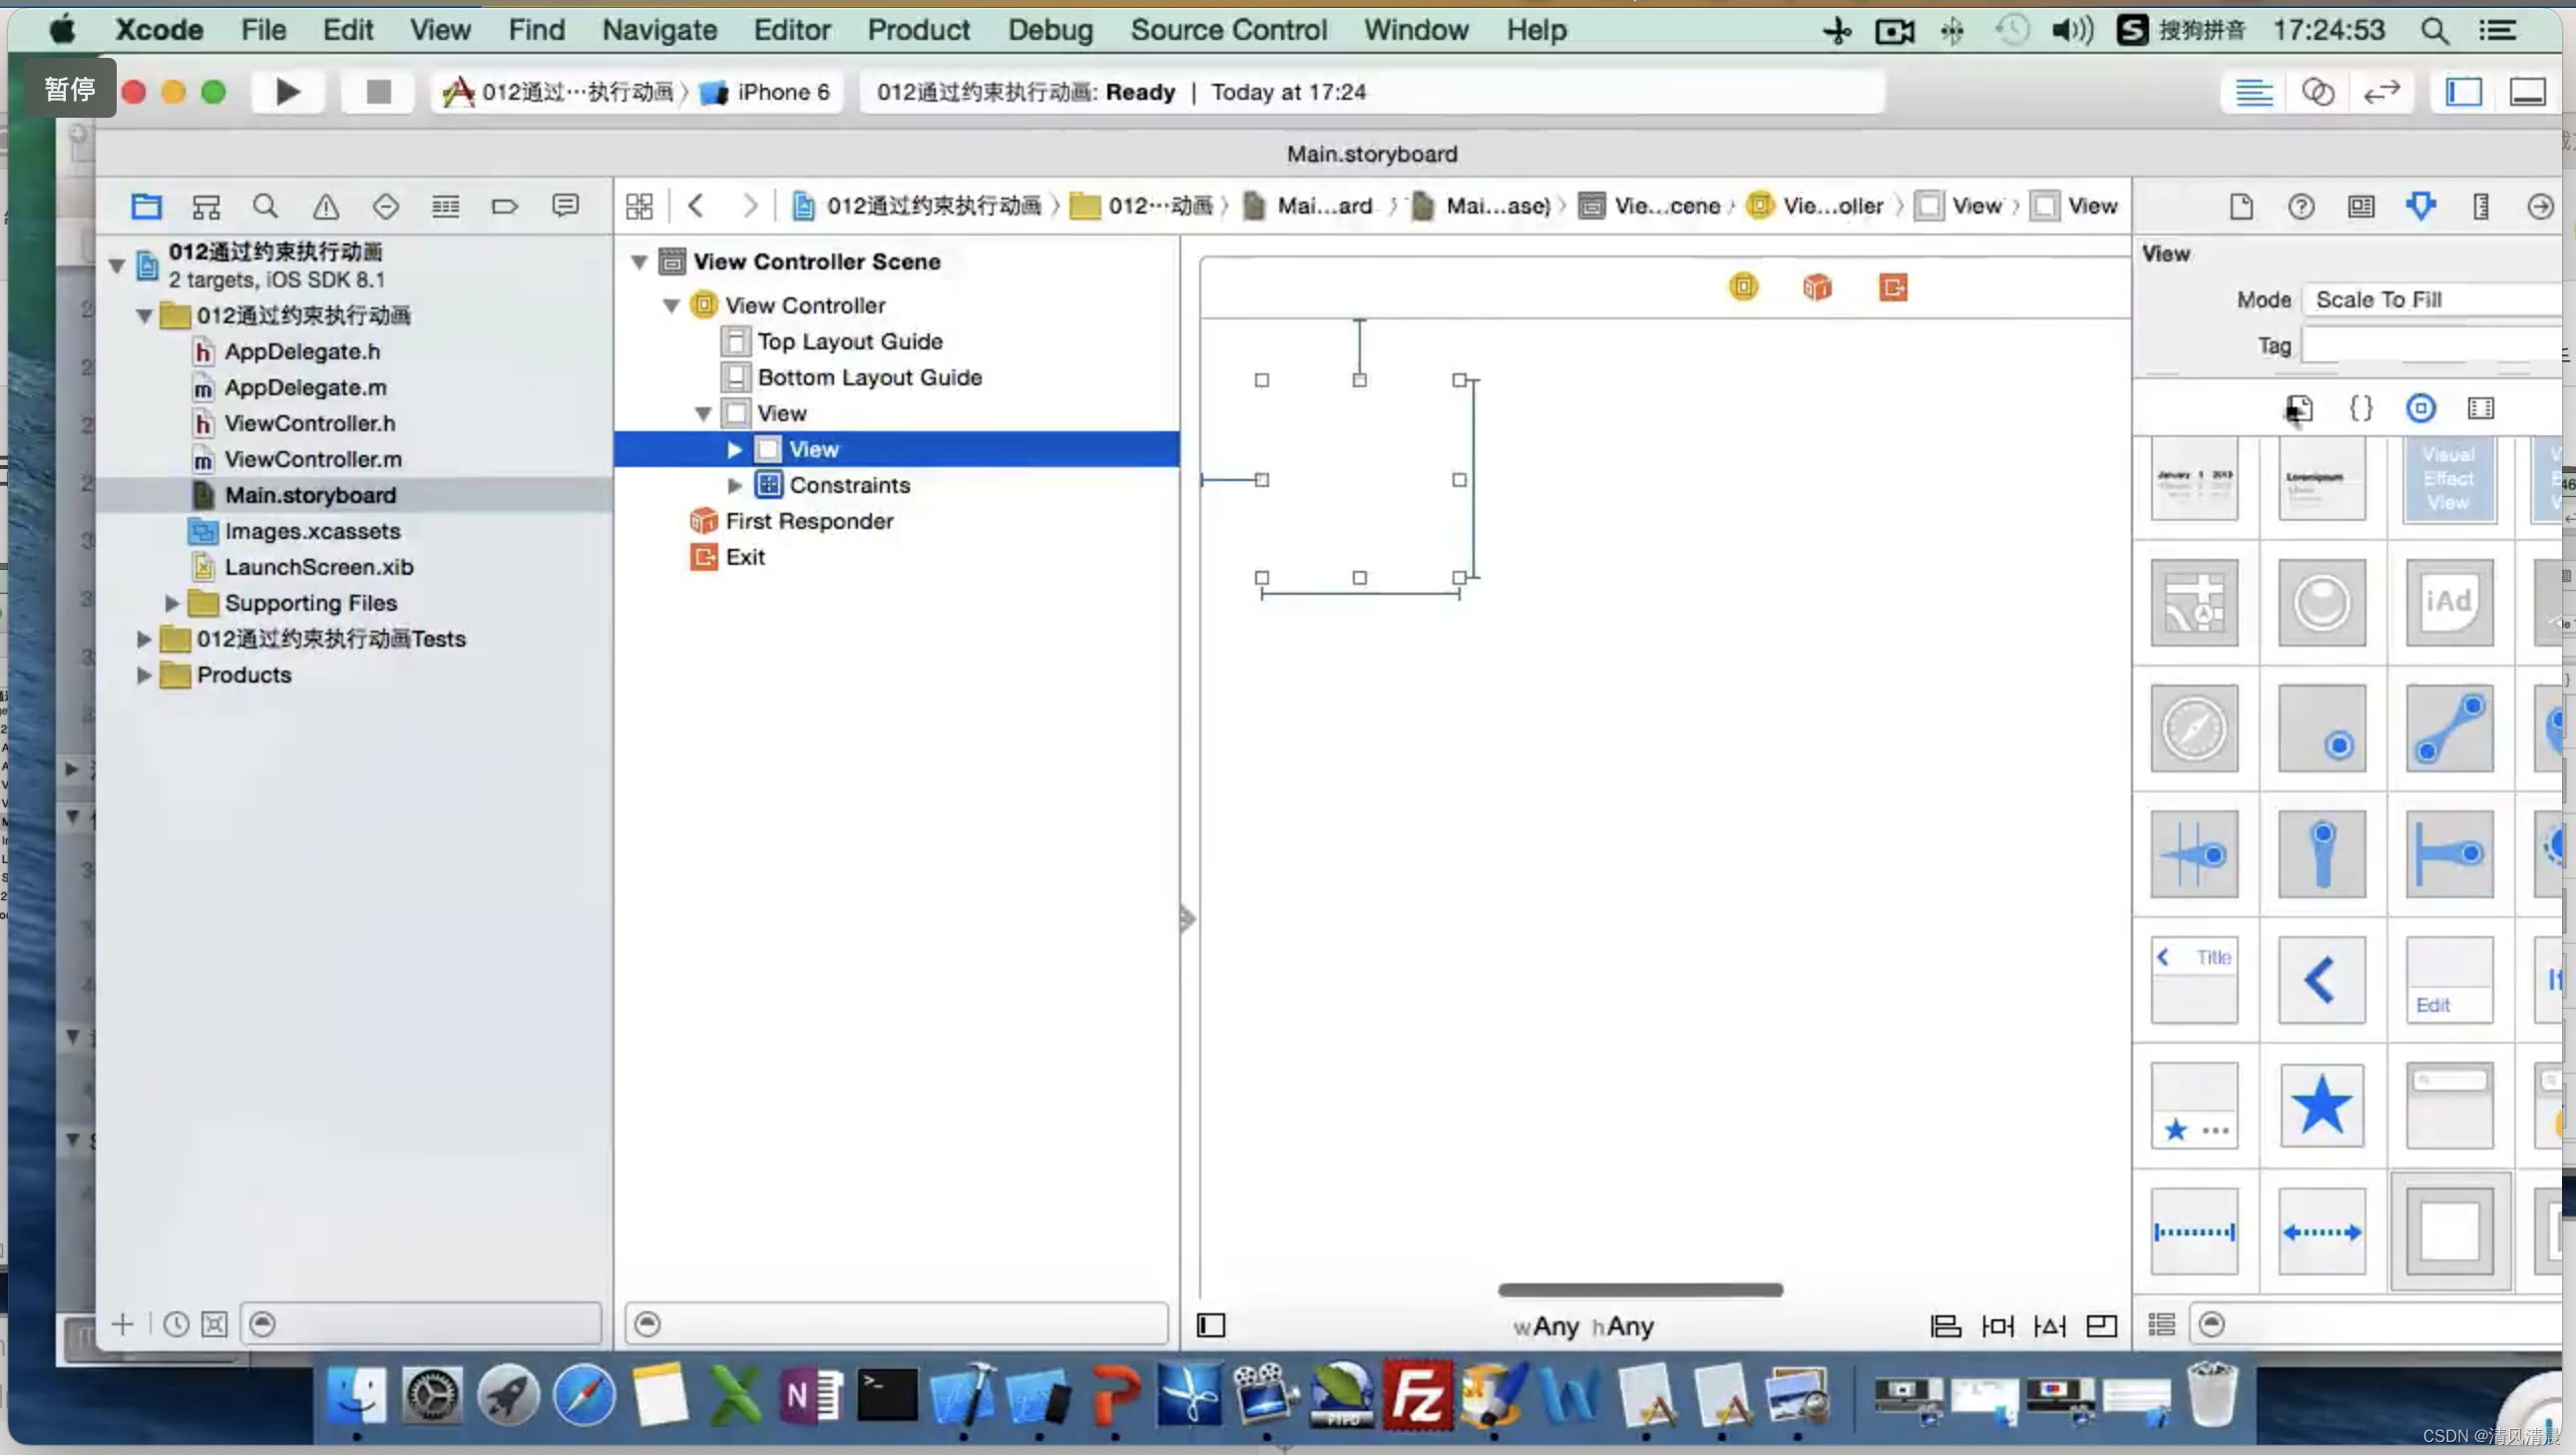Toggle the Debug area visibility
The height and width of the screenshot is (1455, 2576).
[x=2528, y=92]
